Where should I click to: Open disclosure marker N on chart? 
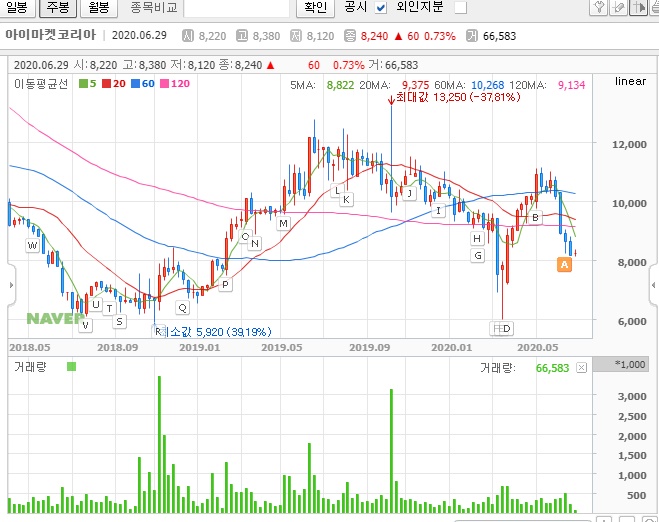[x=255, y=243]
